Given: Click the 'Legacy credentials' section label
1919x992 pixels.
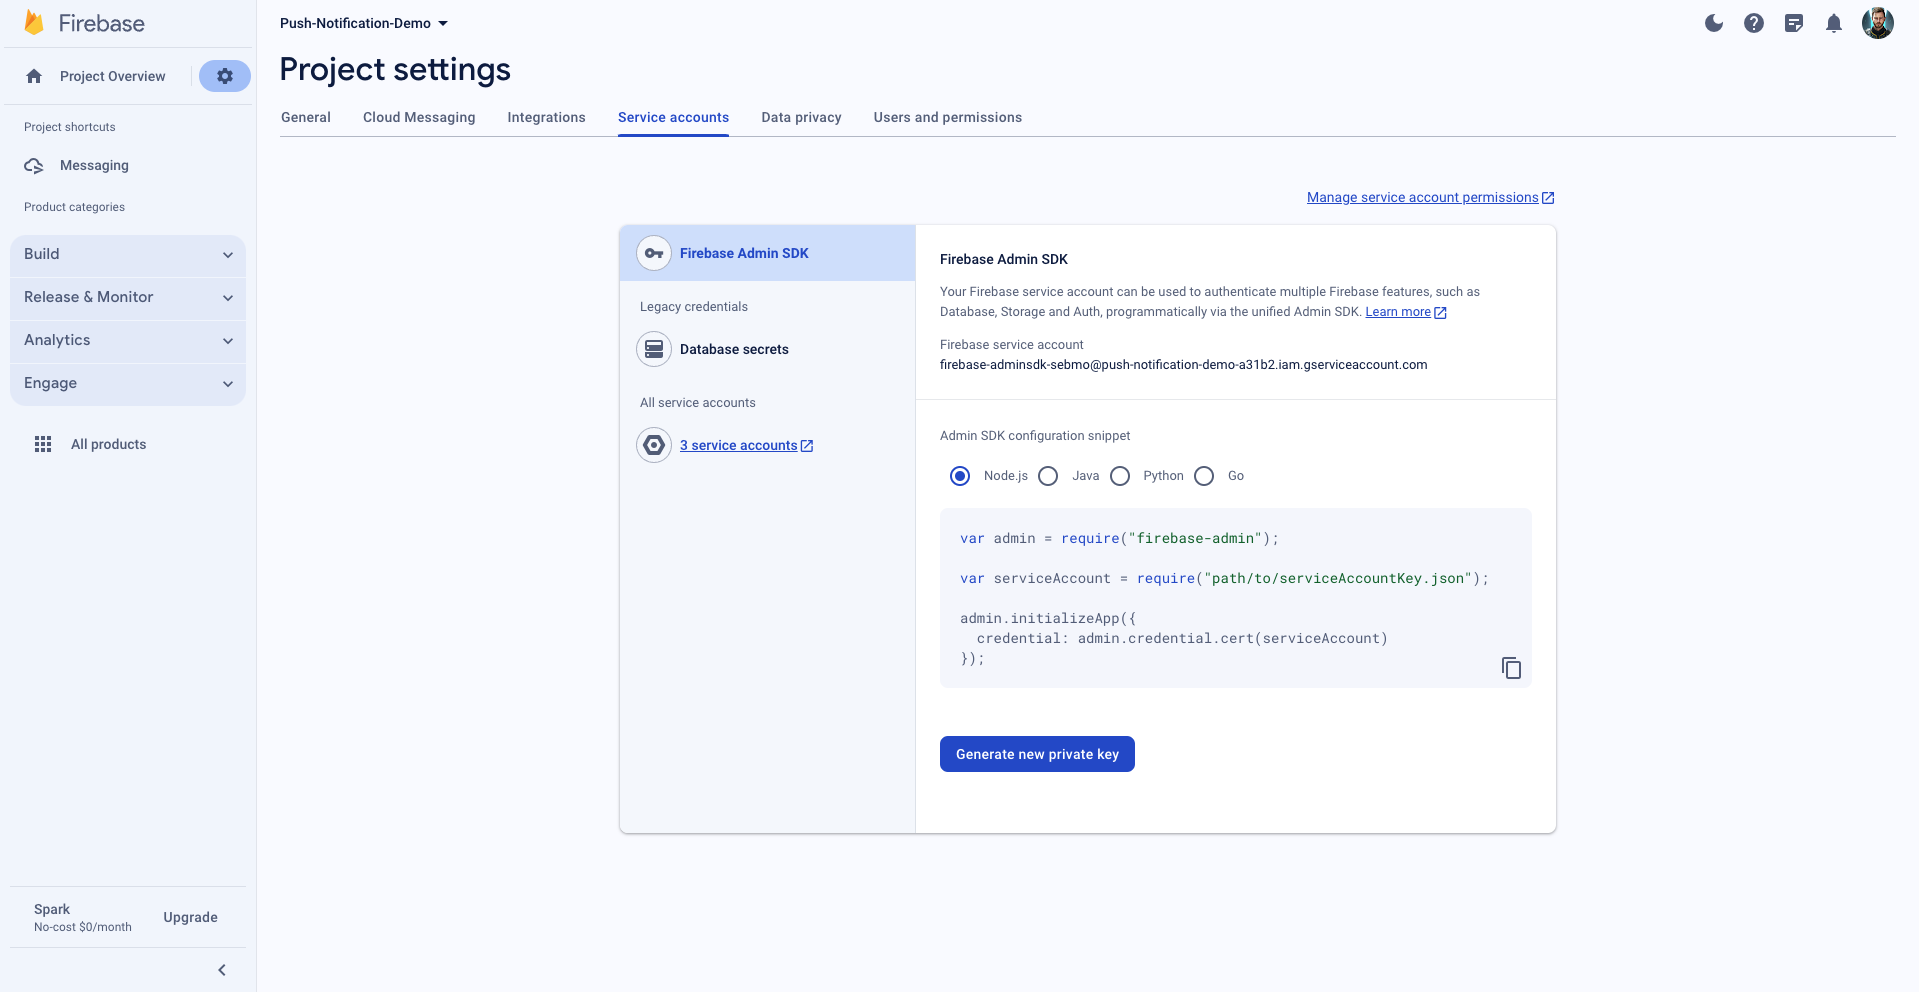Looking at the screenshot, I should point(693,307).
